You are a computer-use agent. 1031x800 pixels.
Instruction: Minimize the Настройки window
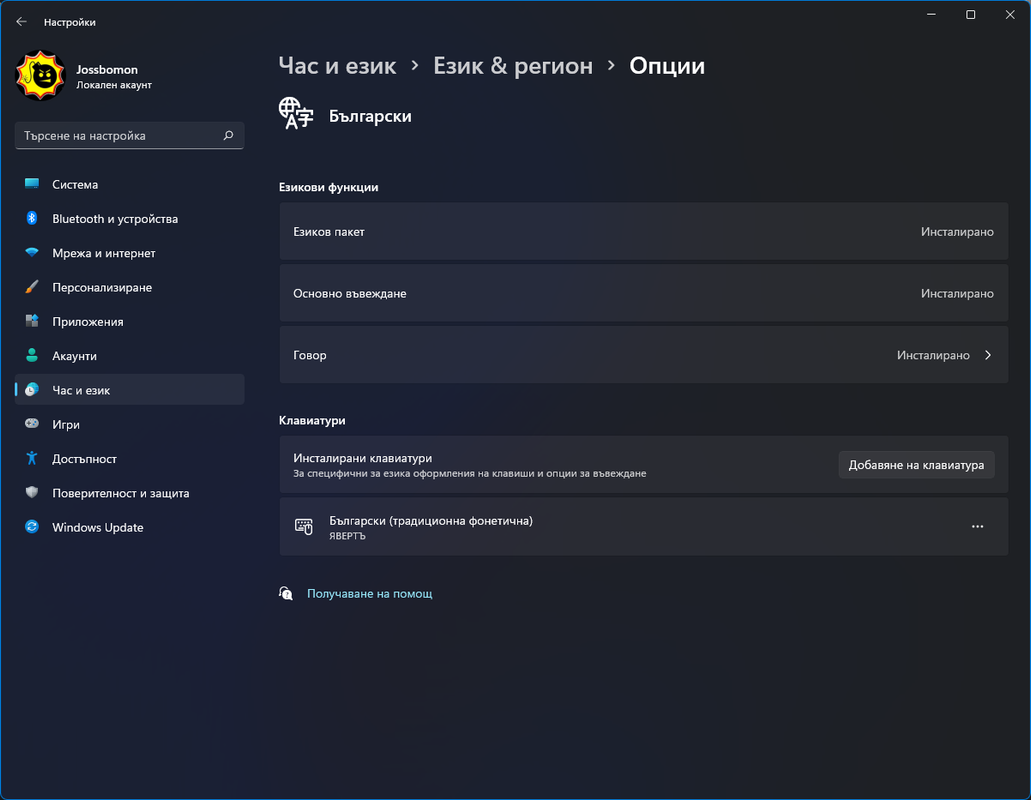931,14
